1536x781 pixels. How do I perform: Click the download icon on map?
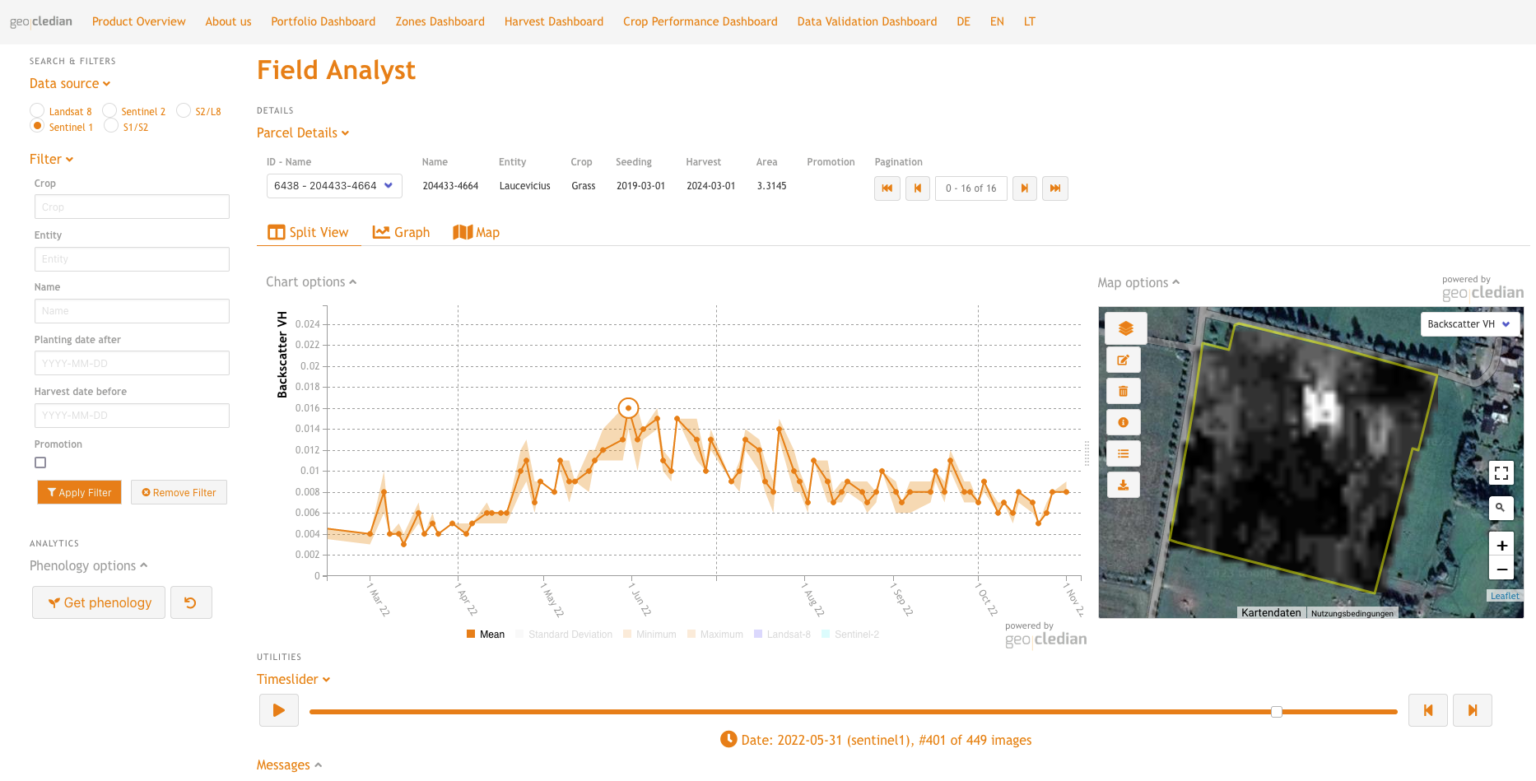[x=1122, y=485]
